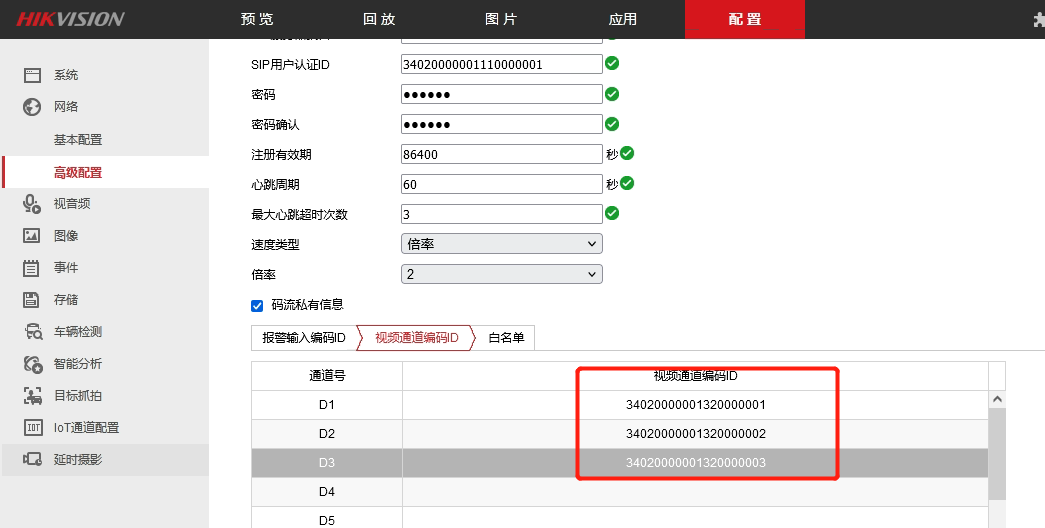This screenshot has height=528, width=1045.
Task: Click green checkmark beside SIP用户认证ID
Action: tap(612, 63)
